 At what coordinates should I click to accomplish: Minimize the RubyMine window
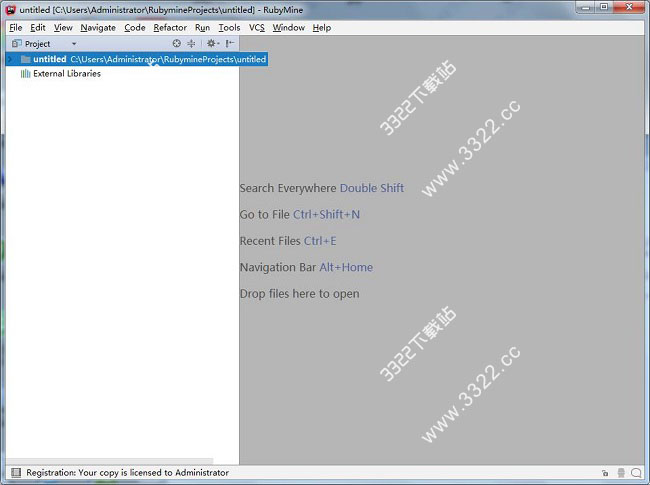pos(586,7)
